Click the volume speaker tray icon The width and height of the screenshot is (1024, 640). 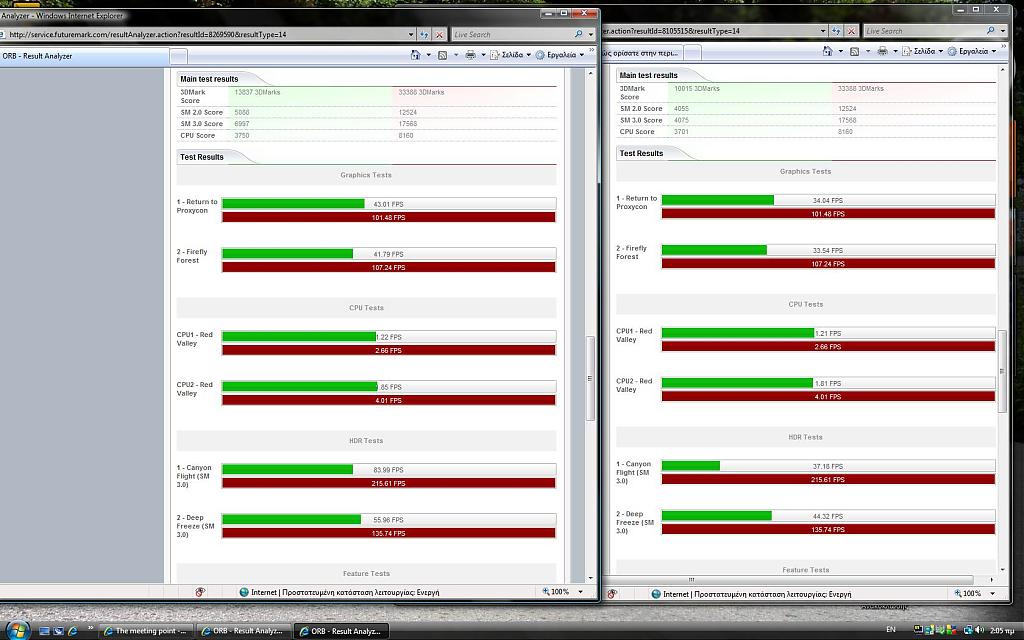[x=980, y=630]
